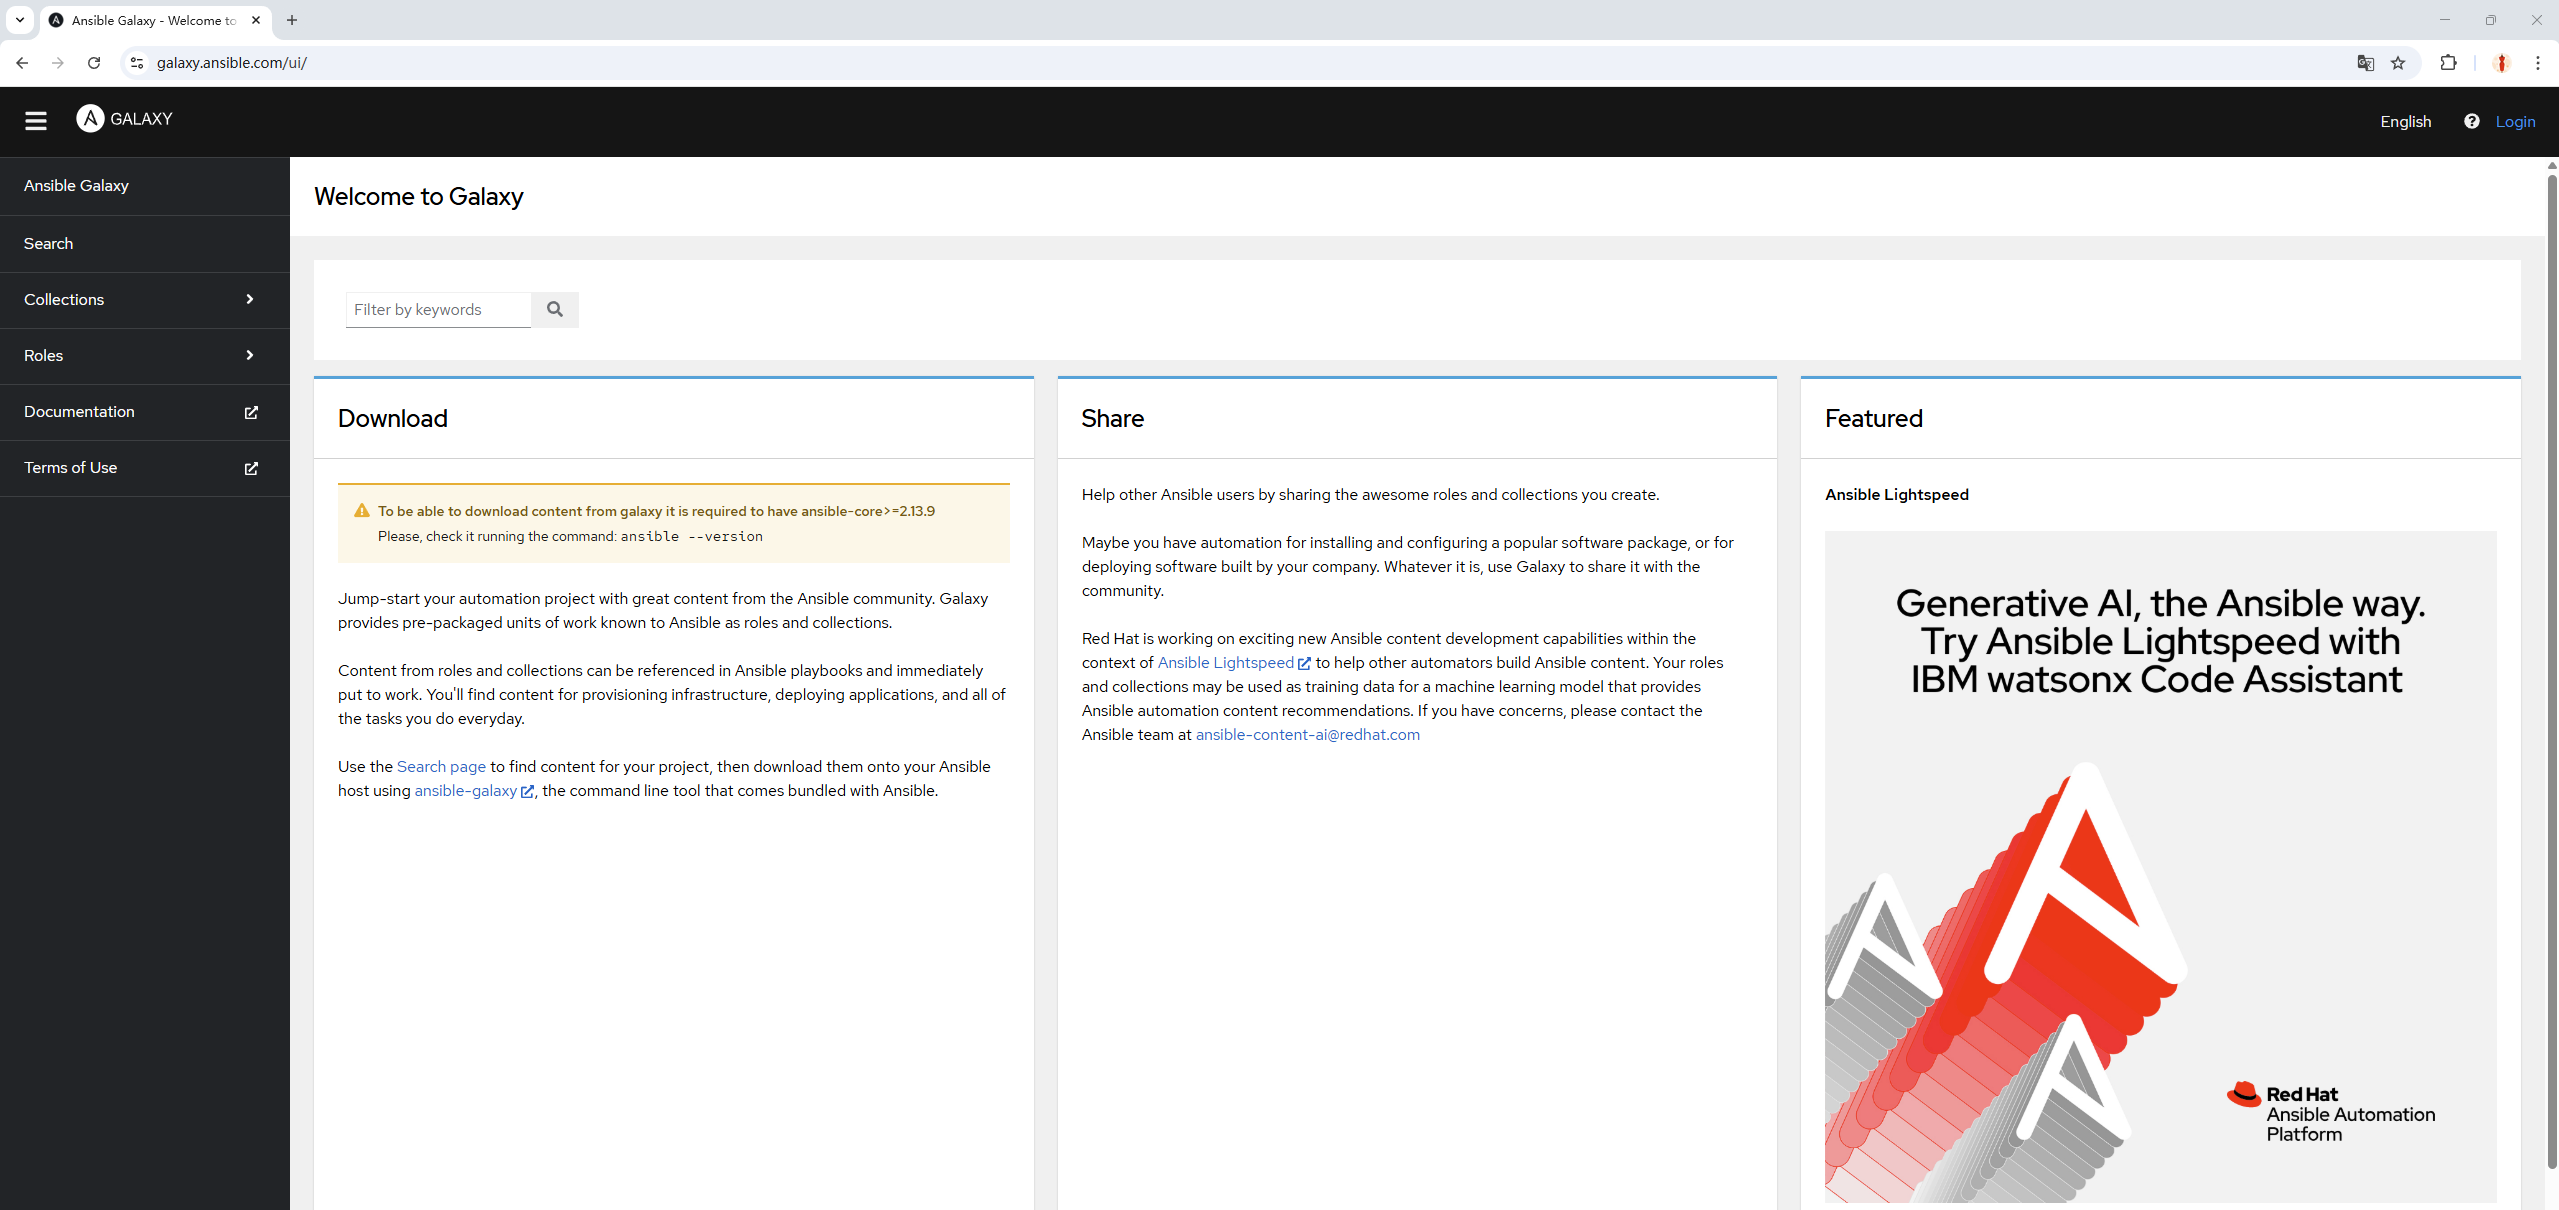Open Terms of Use sidebar item
Image resolution: width=2559 pixels, height=1210 pixels.
click(71, 468)
